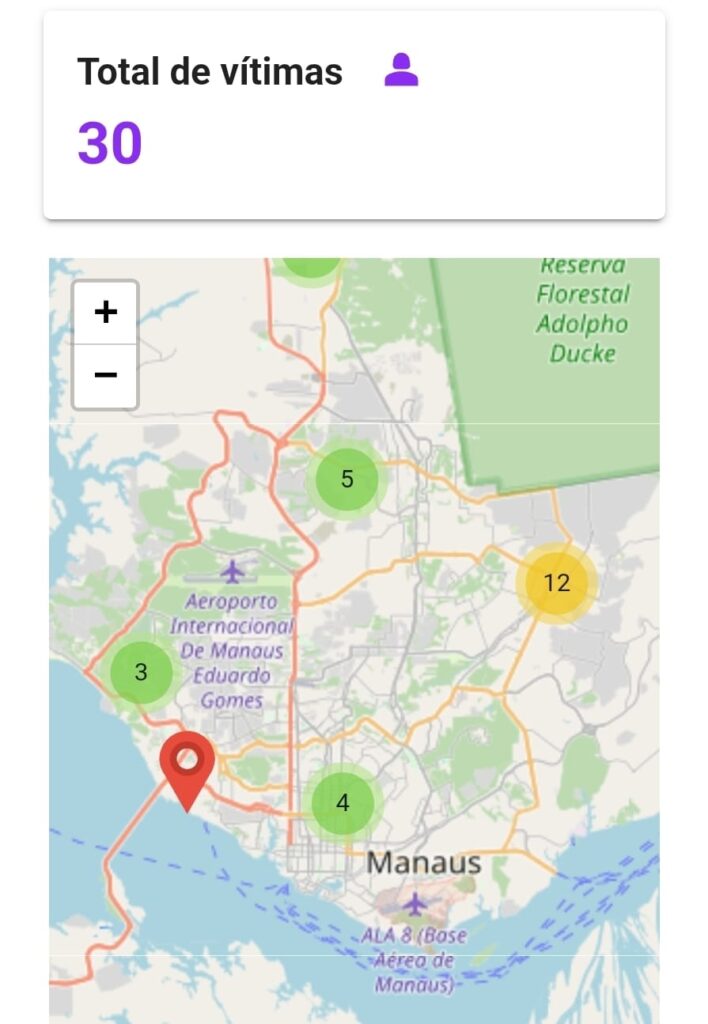Click the partially visible cluster at map top
The height and width of the screenshot is (1024, 708).
pyautogui.click(x=311, y=267)
